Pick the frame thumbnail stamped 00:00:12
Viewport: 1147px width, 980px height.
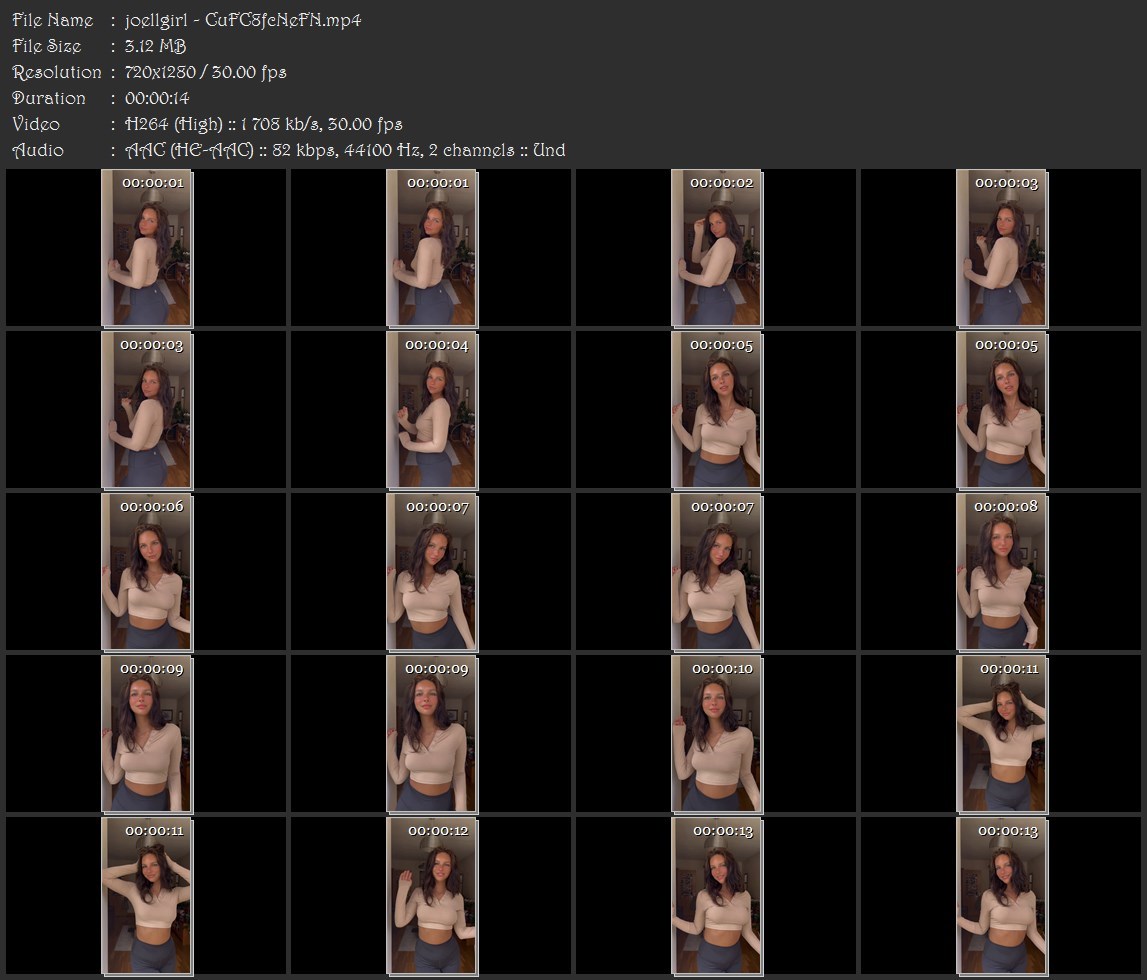click(432, 897)
